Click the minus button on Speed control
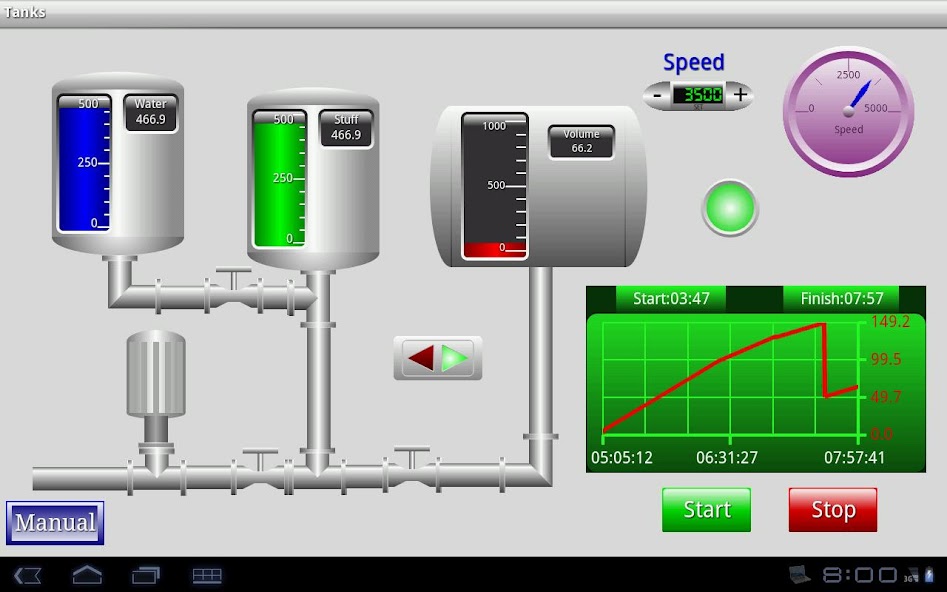Screen dimensions: 947x592 point(657,96)
